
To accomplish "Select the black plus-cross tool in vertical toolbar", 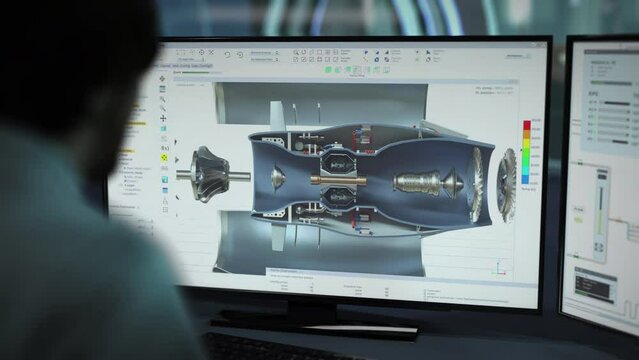I will point(163,118).
